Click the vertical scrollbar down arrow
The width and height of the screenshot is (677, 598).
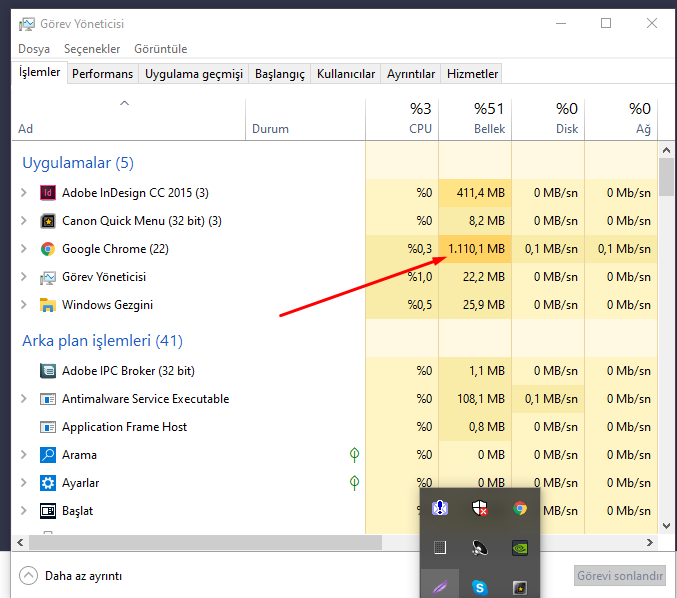pyautogui.click(x=666, y=526)
